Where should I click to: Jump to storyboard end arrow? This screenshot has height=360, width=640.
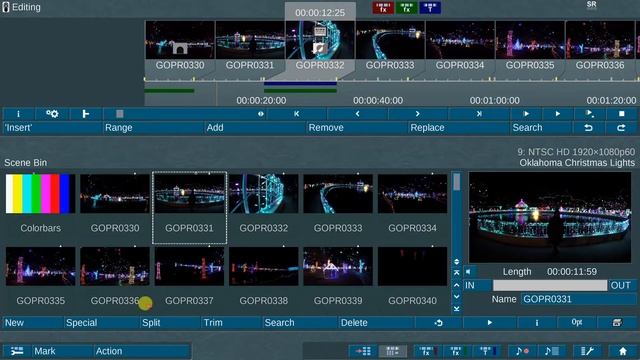tap(479, 114)
